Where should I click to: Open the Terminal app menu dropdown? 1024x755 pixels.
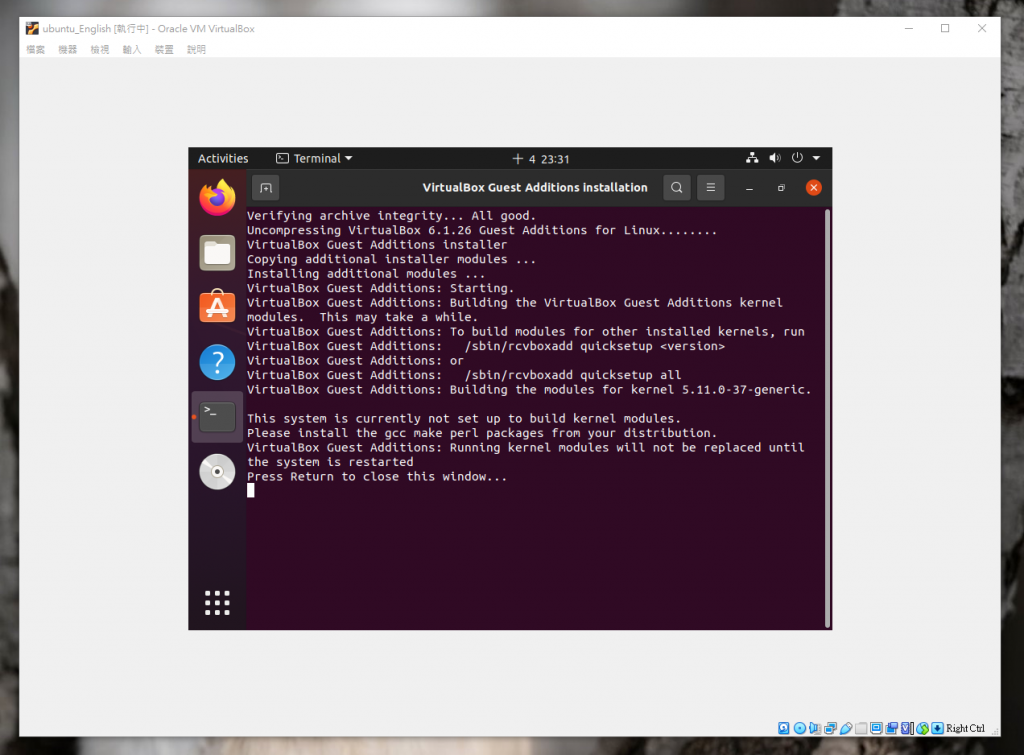pyautogui.click(x=314, y=159)
